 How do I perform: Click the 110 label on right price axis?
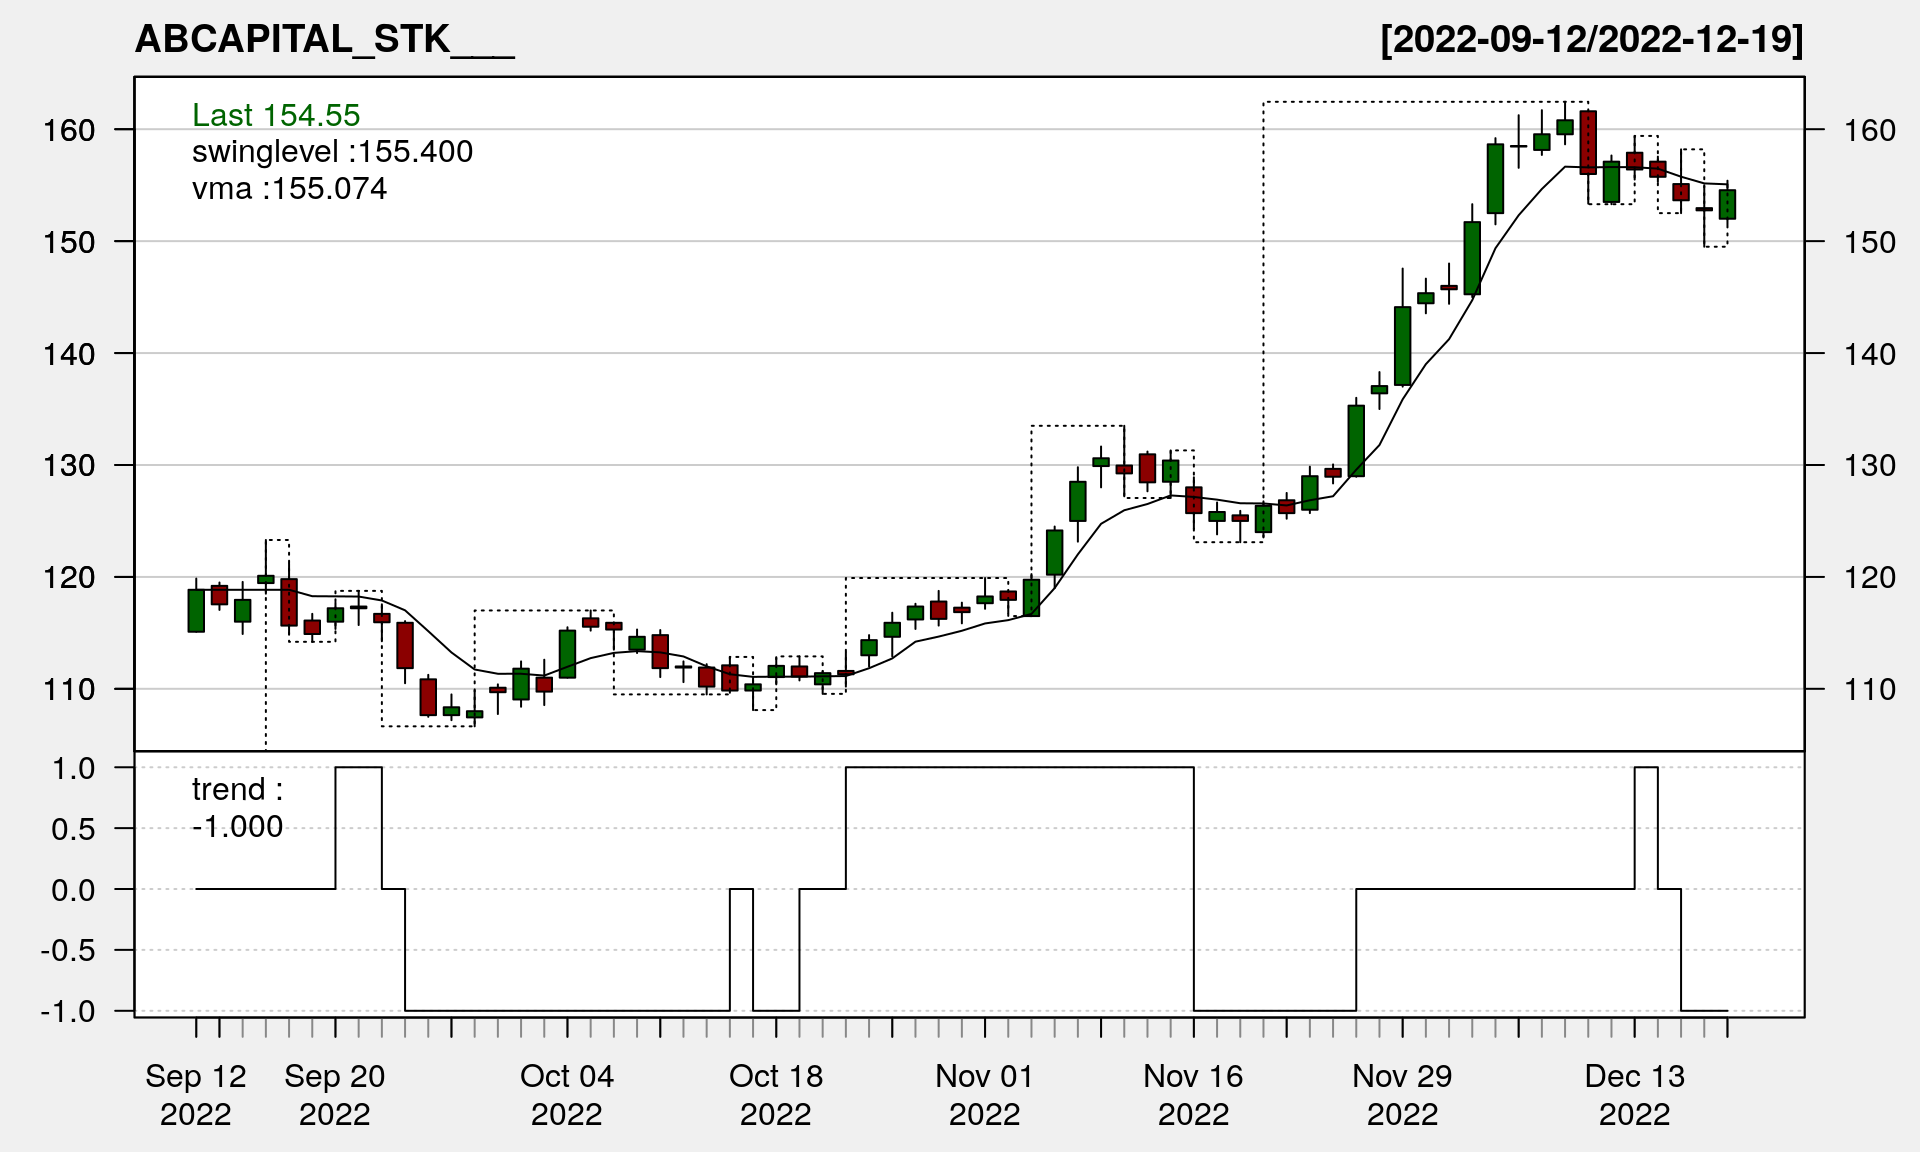[1869, 689]
